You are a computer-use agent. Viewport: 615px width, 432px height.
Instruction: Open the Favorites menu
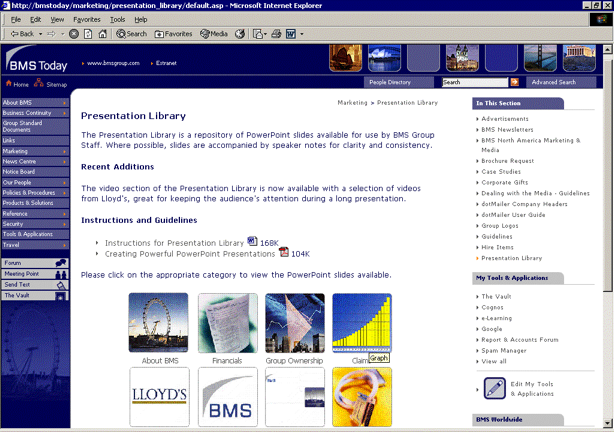coord(86,19)
